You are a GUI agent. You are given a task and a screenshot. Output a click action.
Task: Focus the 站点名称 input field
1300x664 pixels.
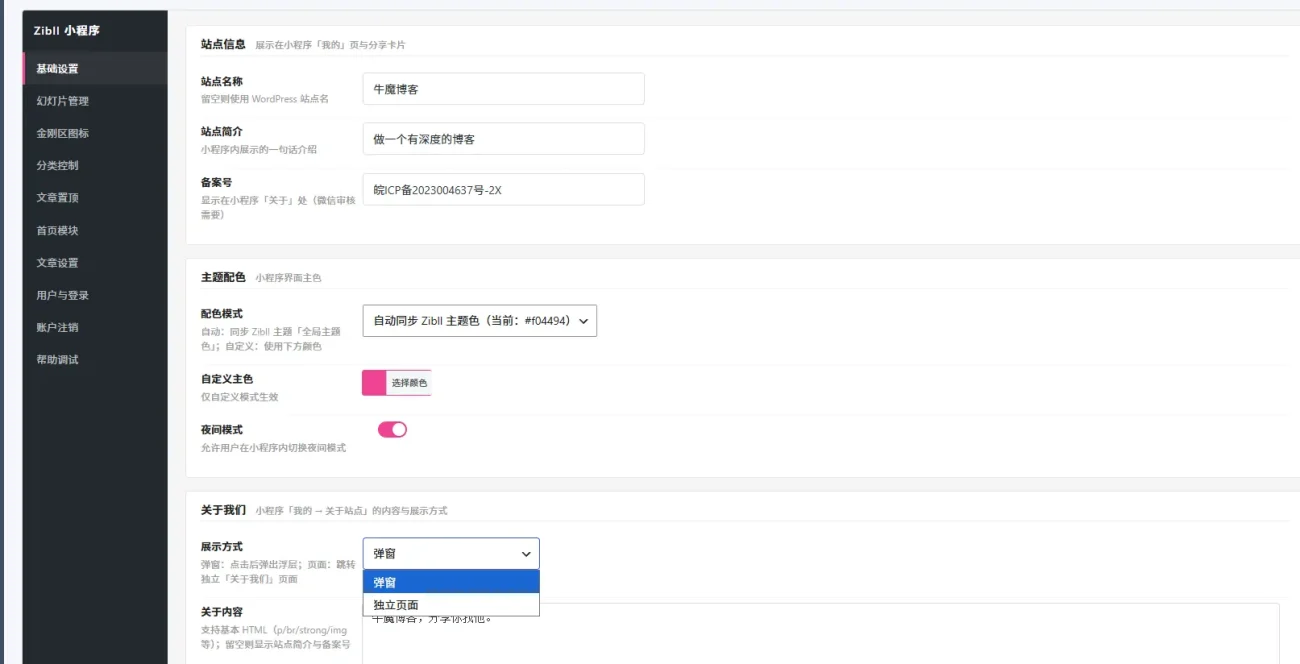[503, 89]
